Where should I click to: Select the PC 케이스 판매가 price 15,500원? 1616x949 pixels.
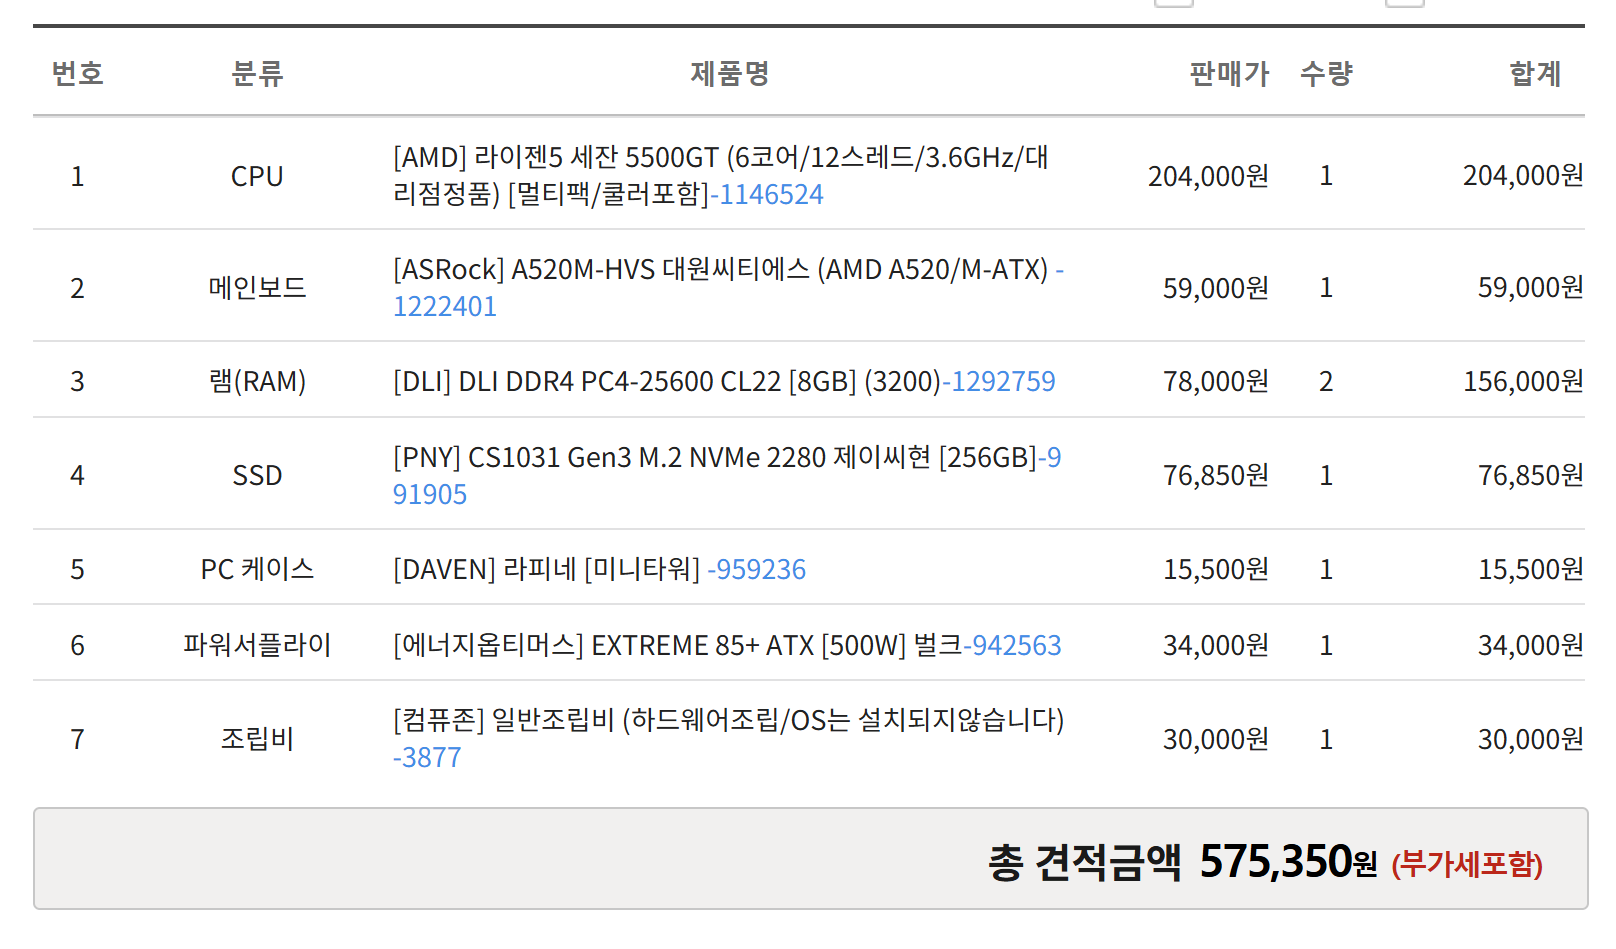click(1216, 569)
